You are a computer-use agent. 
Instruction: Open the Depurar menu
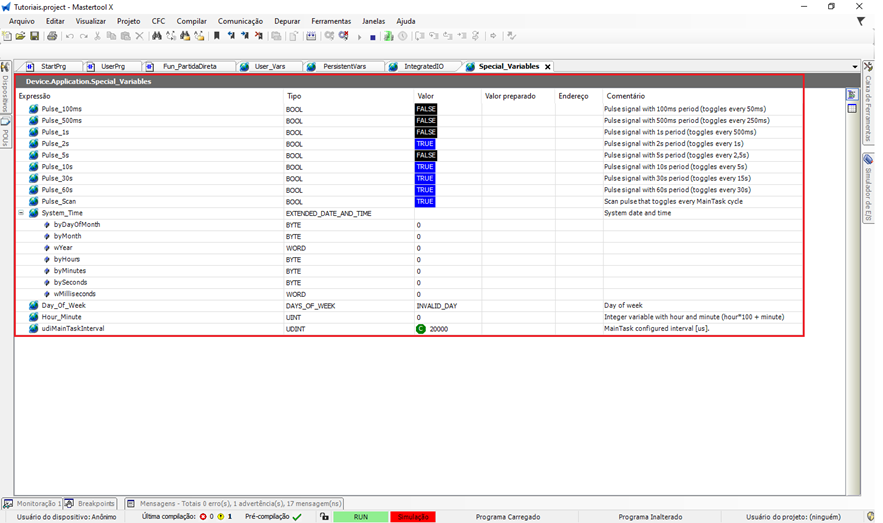(x=287, y=21)
